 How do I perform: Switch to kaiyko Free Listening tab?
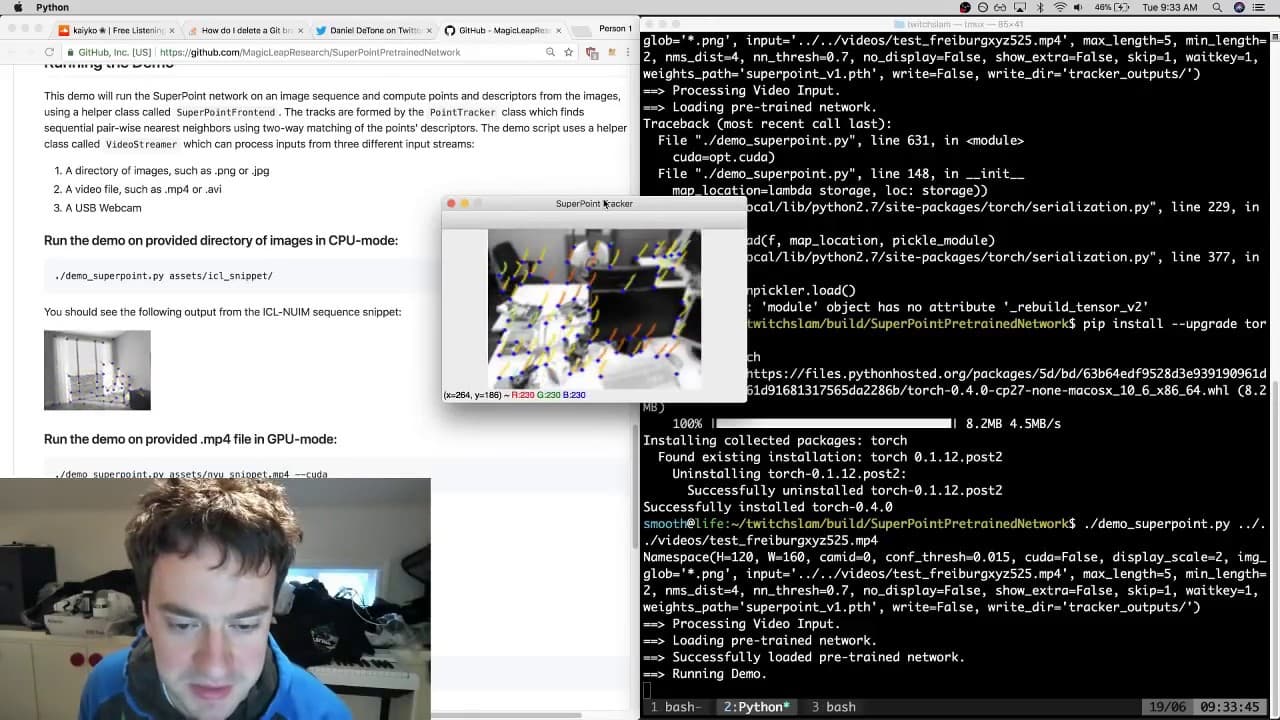[117, 30]
